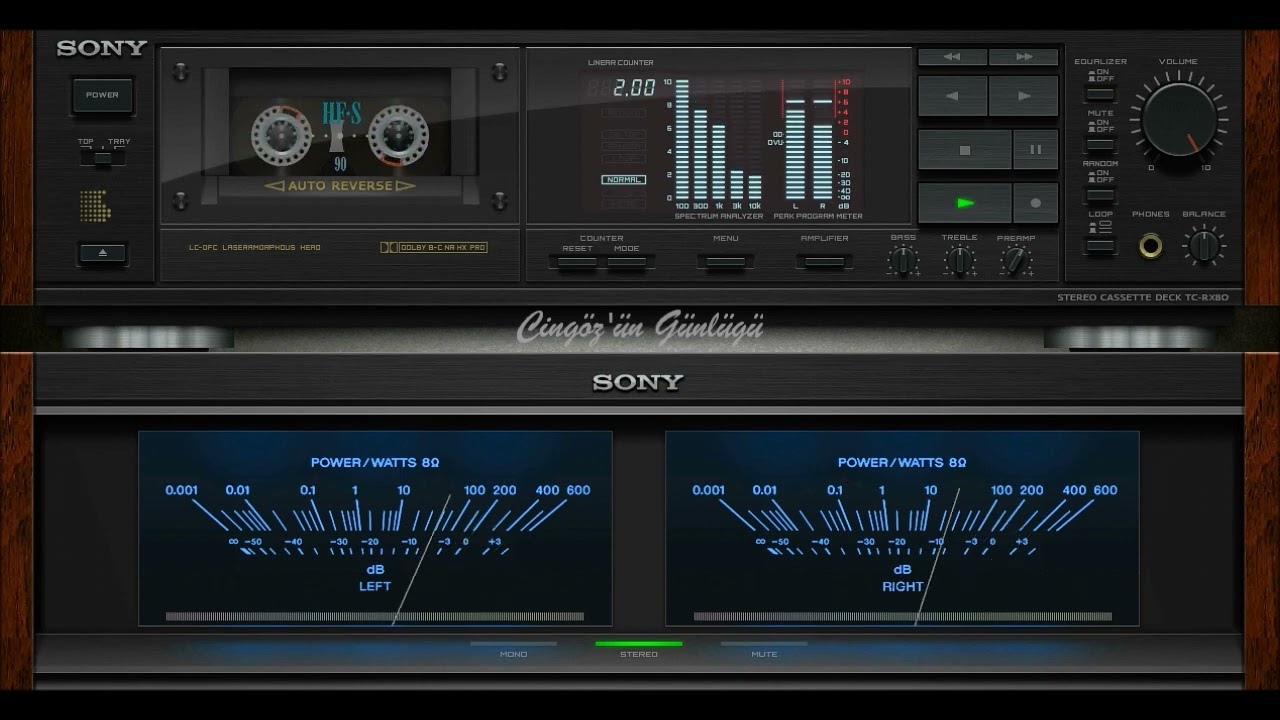Start recording with the round record button

click(1036, 203)
